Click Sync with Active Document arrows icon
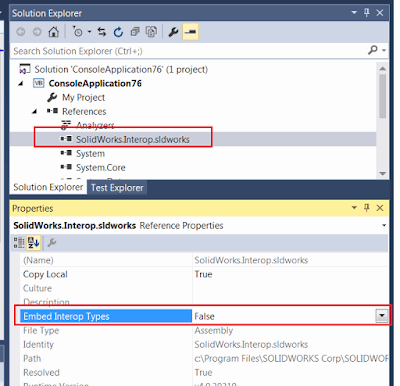 coord(102,32)
